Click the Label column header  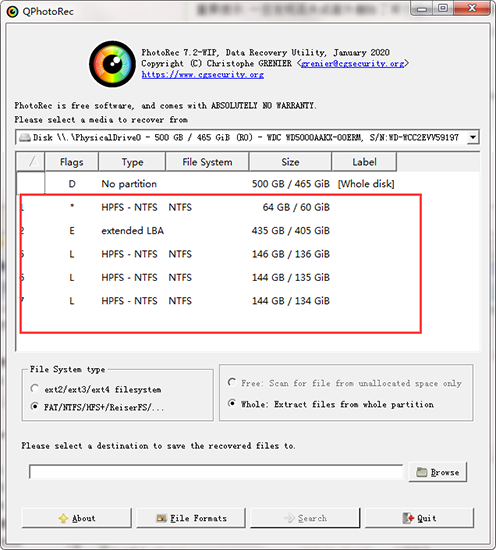tap(364, 162)
